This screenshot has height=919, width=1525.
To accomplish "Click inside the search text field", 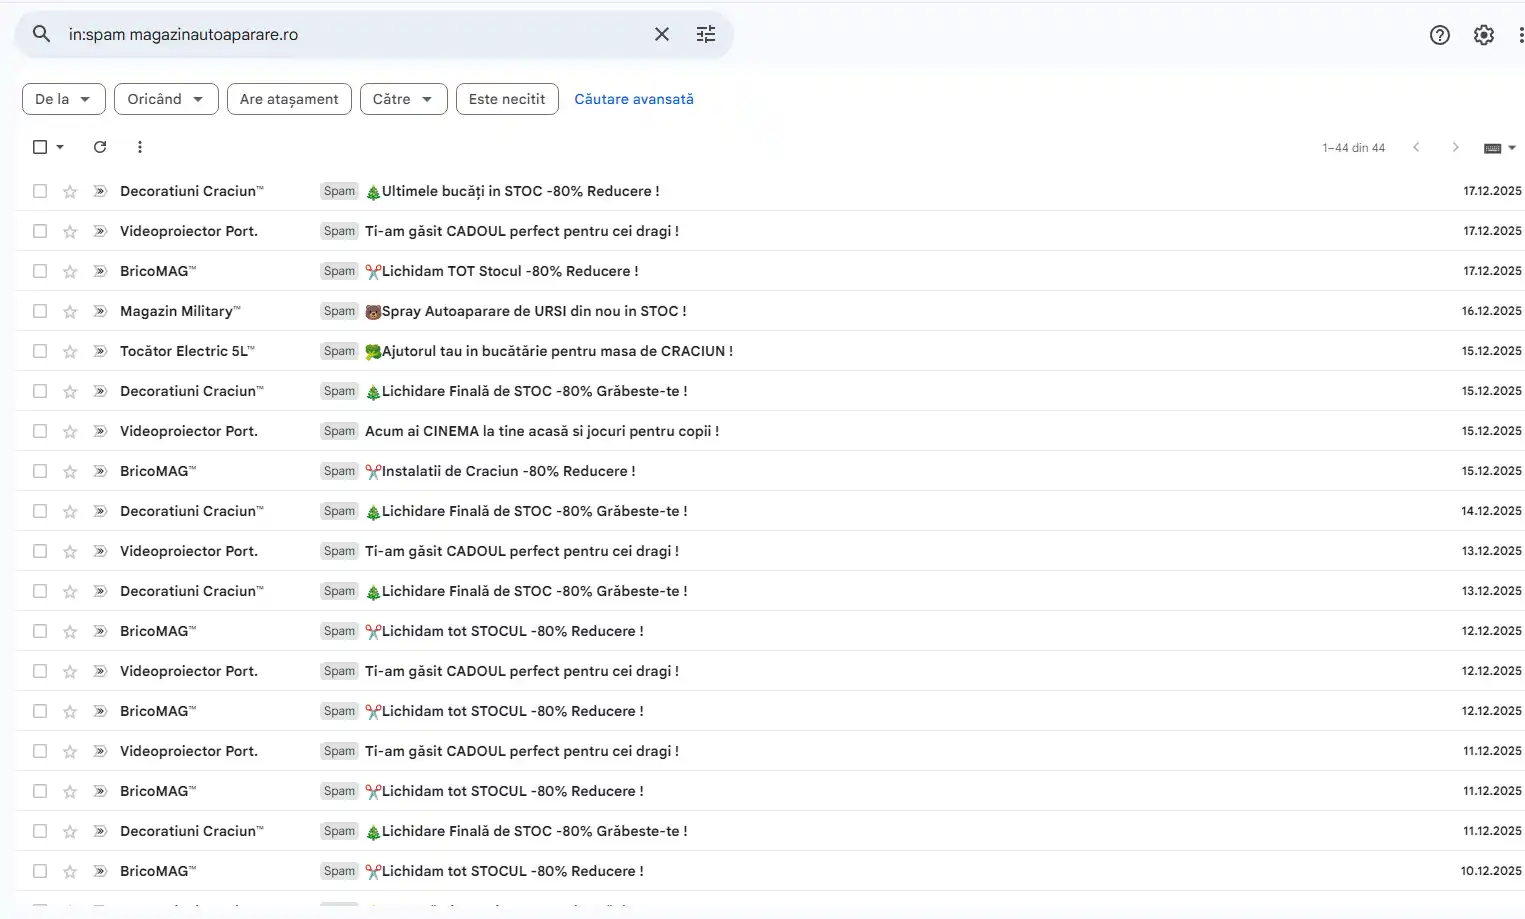I will (x=350, y=34).
